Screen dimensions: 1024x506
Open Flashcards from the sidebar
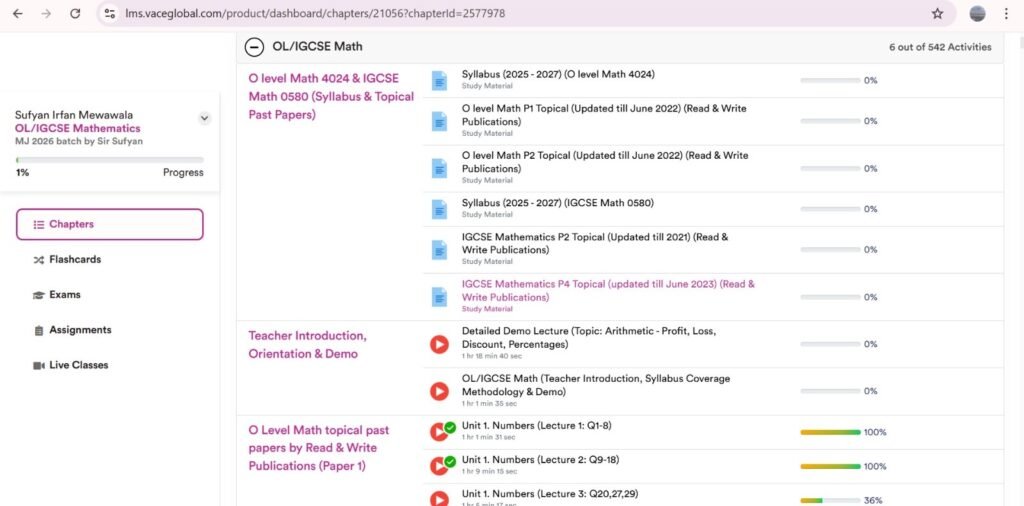tap(75, 260)
